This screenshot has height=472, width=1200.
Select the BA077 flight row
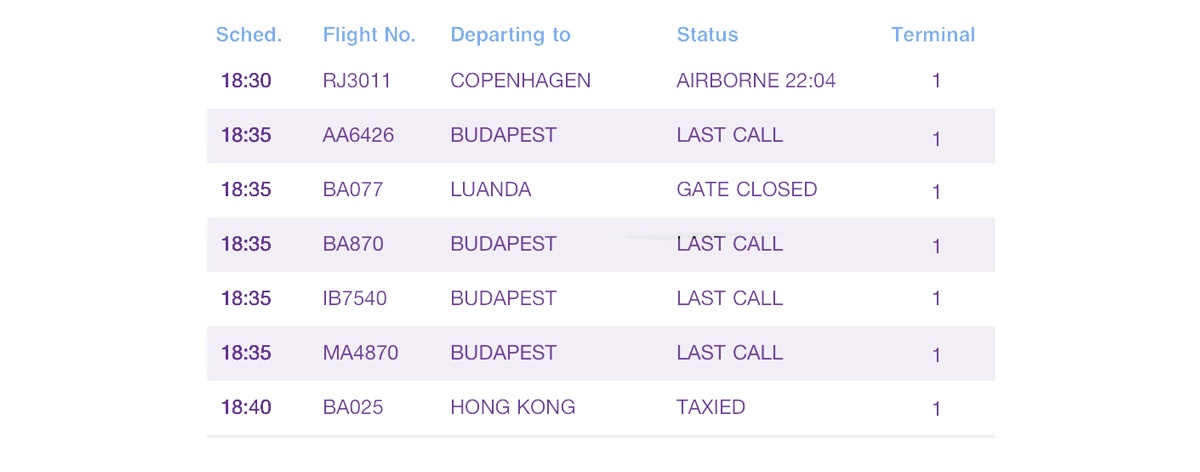[x=601, y=190]
